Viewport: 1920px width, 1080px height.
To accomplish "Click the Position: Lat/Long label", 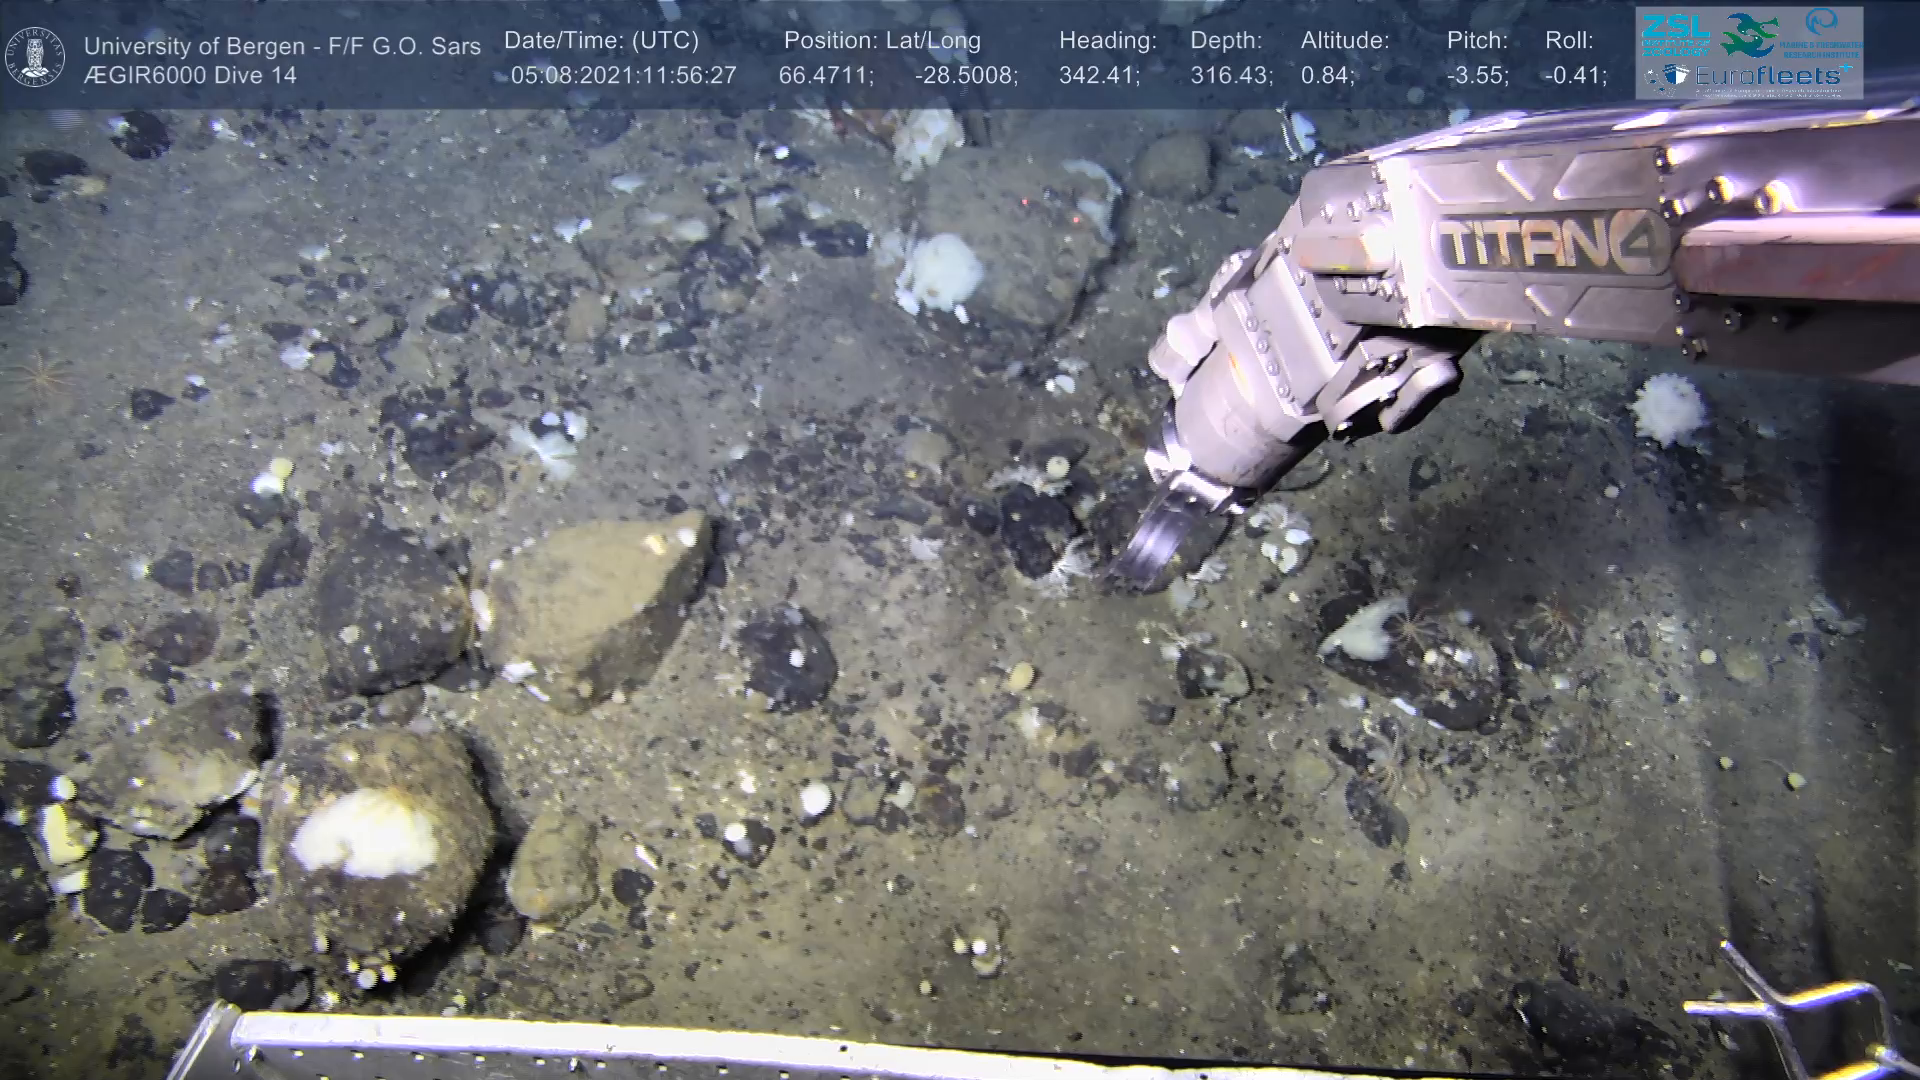I will point(882,41).
